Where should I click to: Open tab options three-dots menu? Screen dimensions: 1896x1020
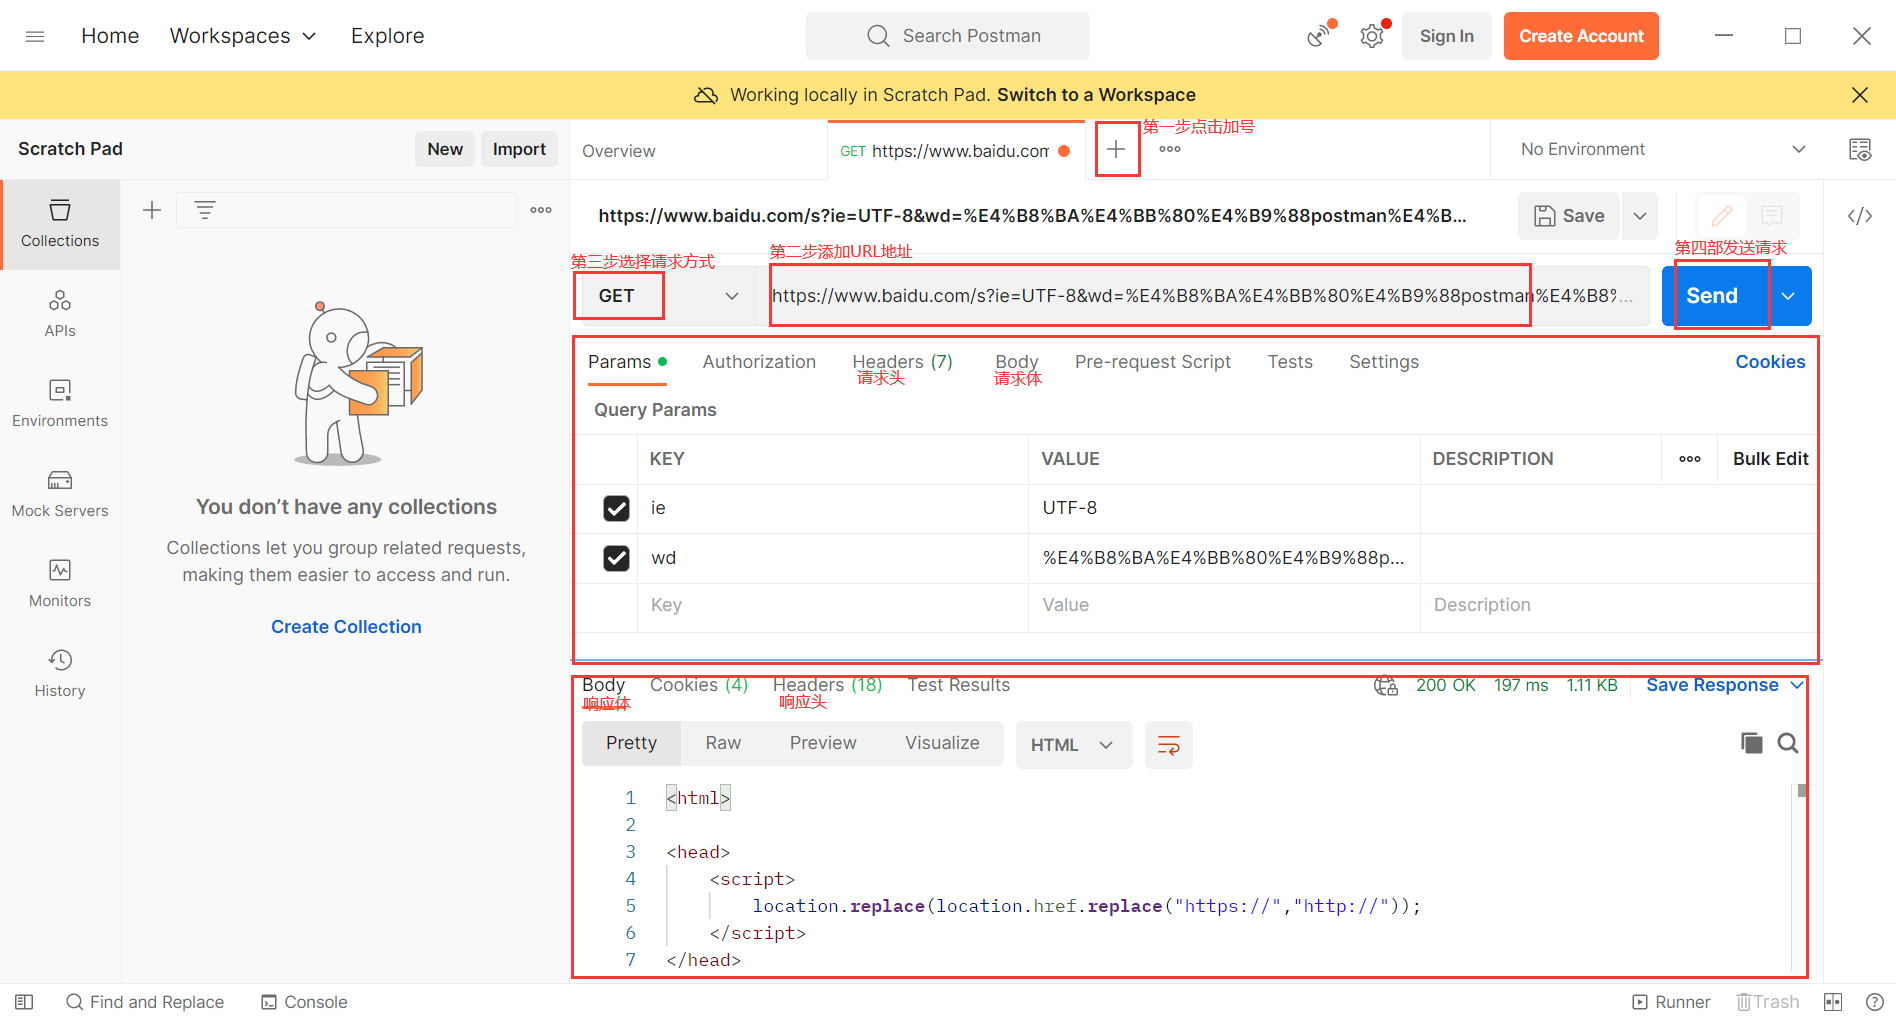click(1170, 149)
